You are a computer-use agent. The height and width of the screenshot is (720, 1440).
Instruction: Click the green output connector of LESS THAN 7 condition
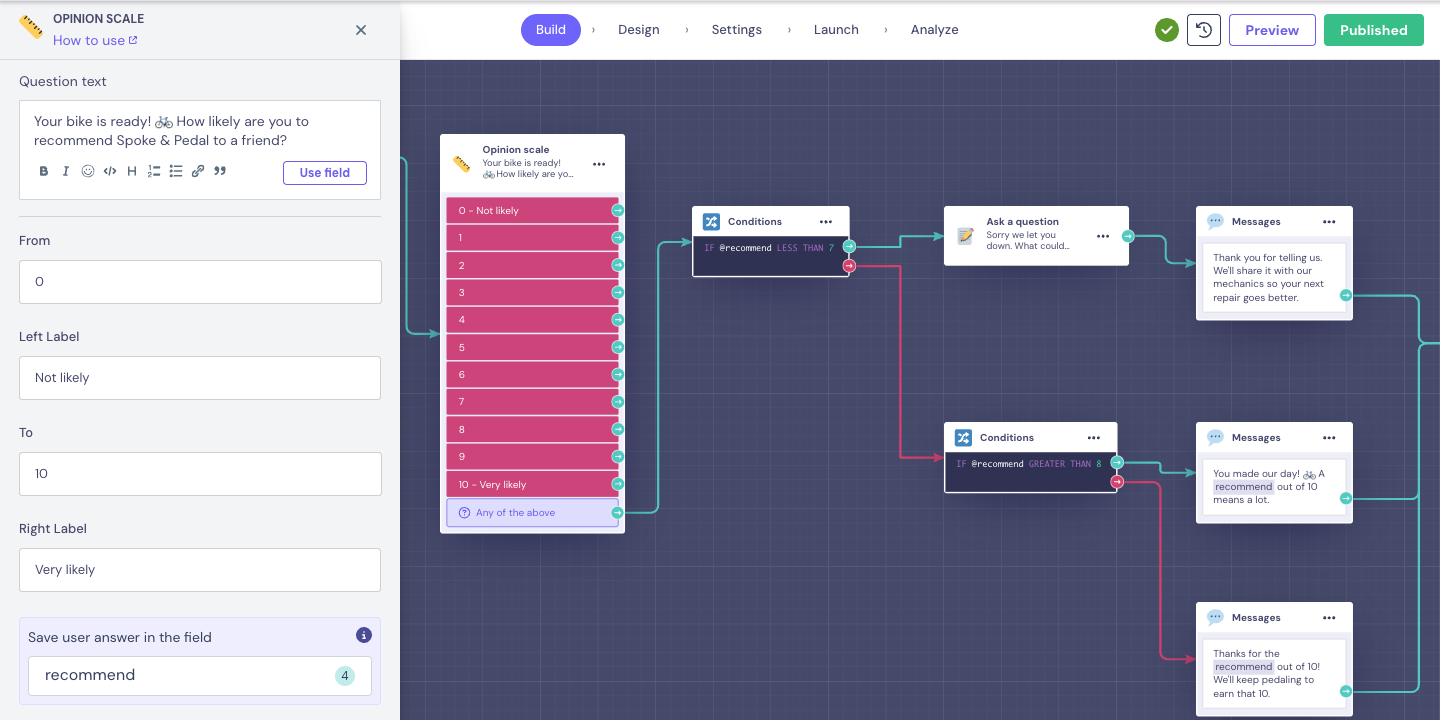[x=849, y=247]
